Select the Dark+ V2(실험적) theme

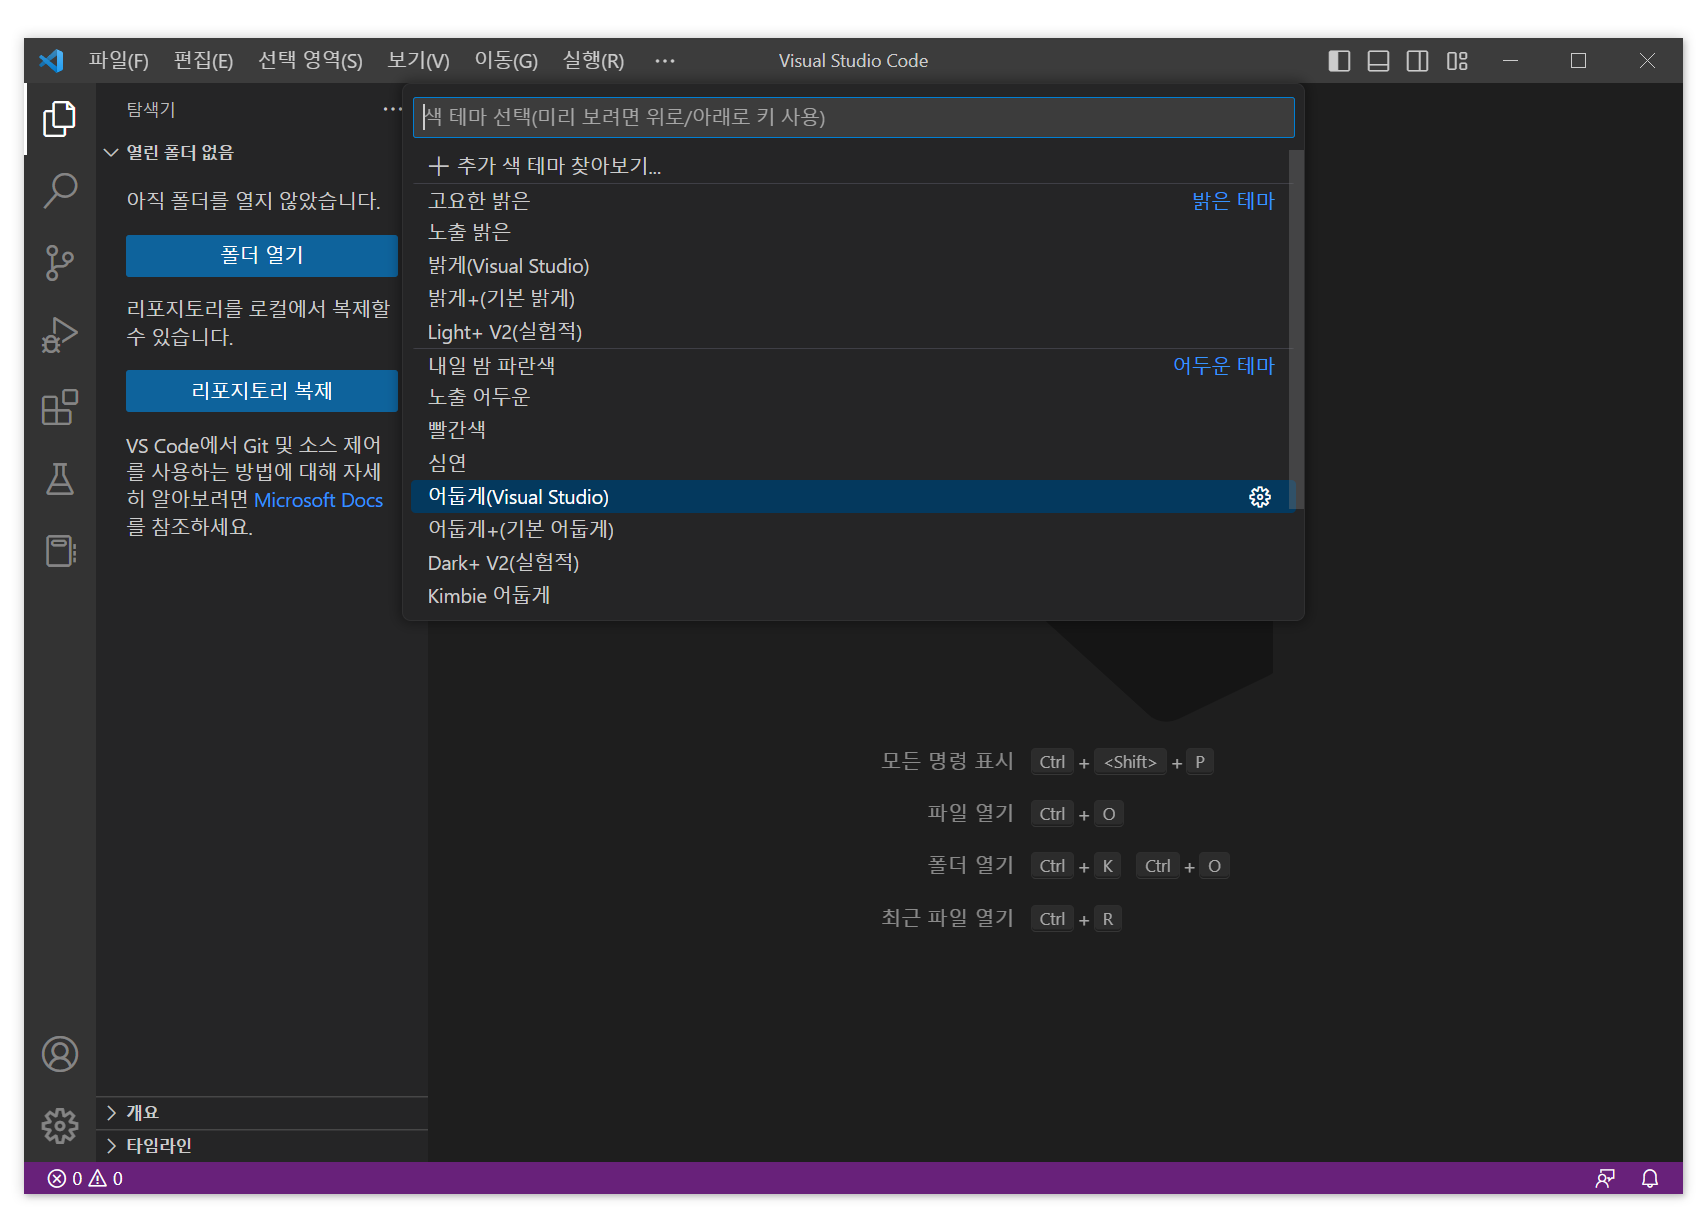point(851,563)
